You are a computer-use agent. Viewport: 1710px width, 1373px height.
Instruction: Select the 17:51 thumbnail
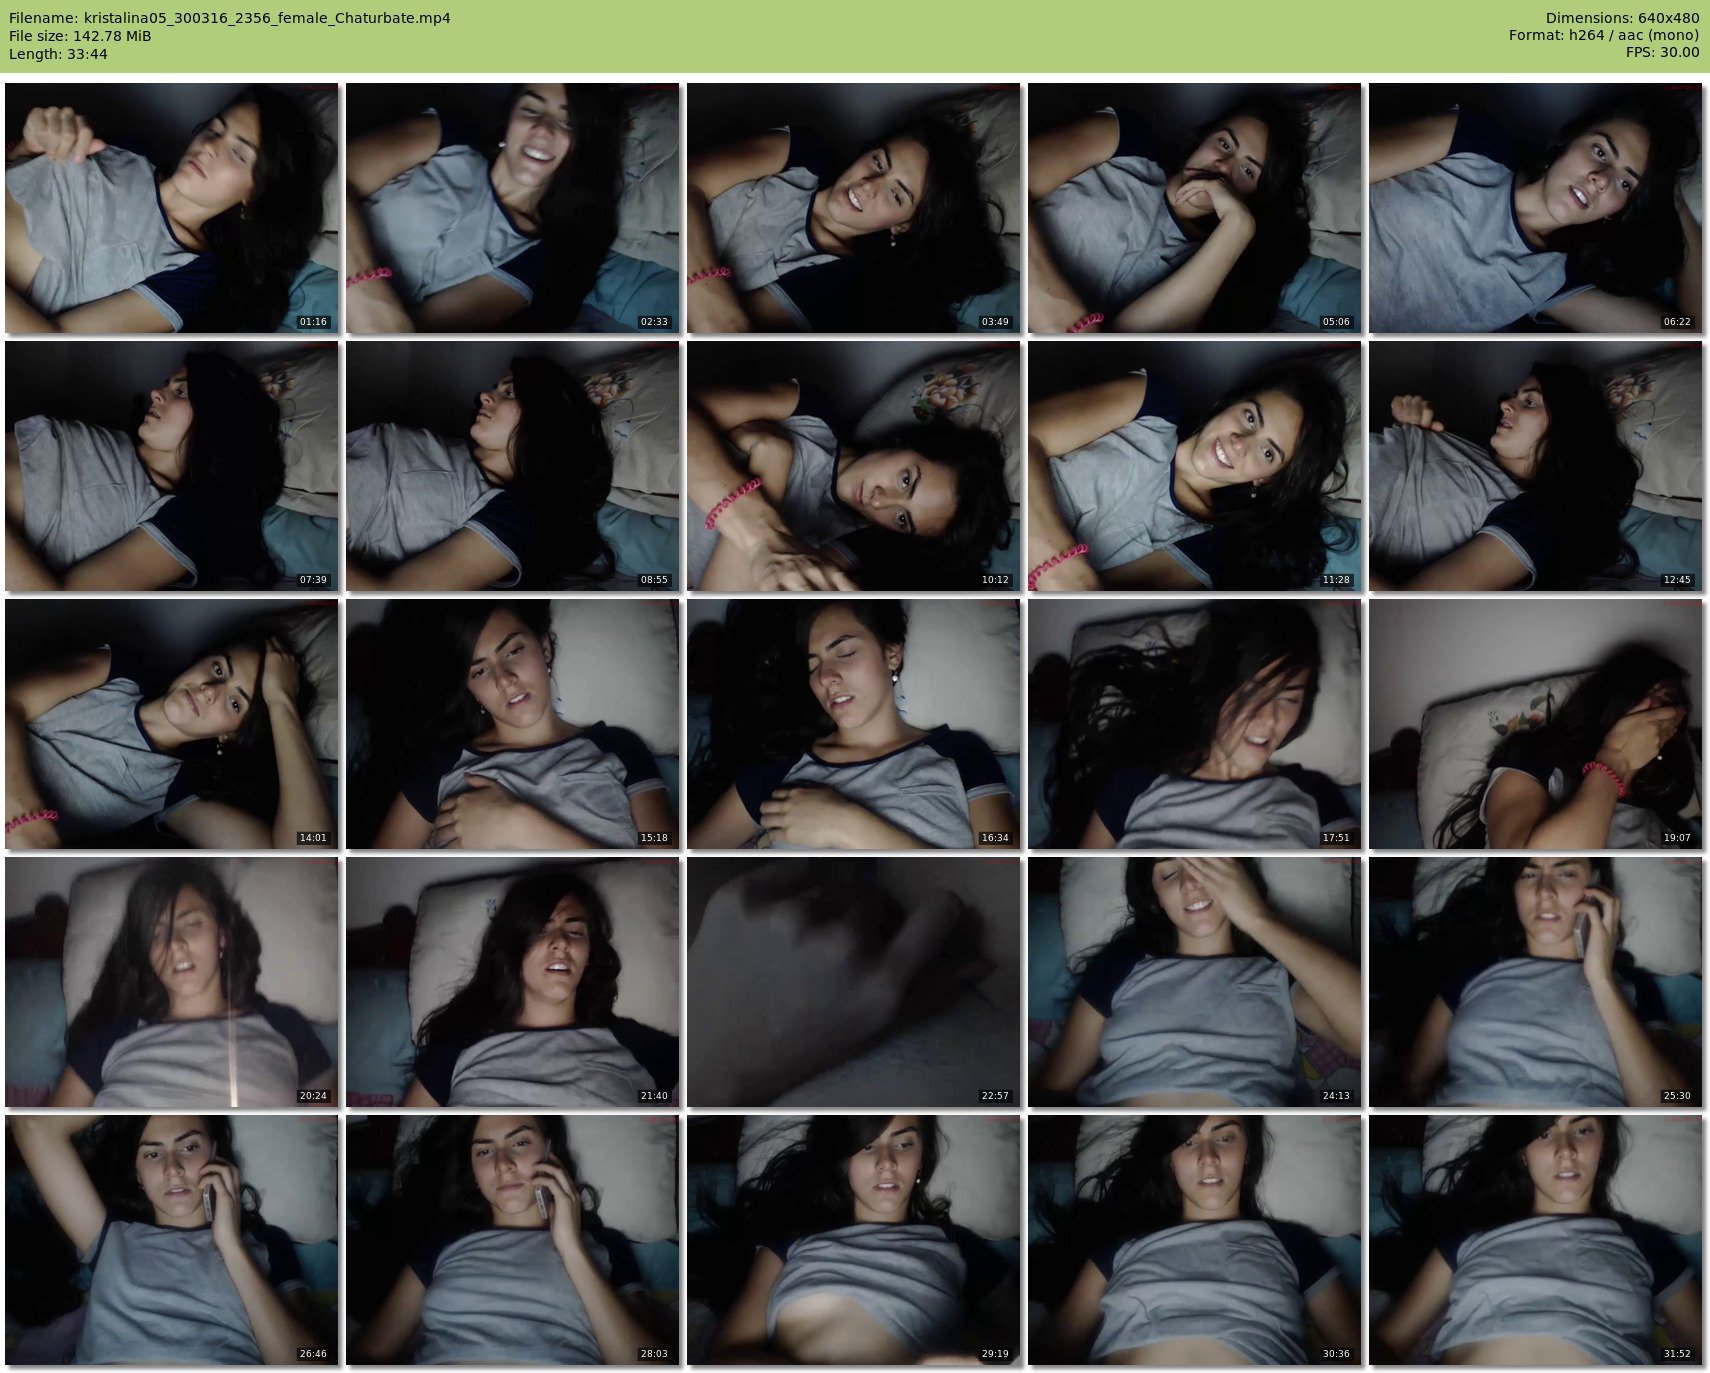click(x=1195, y=724)
